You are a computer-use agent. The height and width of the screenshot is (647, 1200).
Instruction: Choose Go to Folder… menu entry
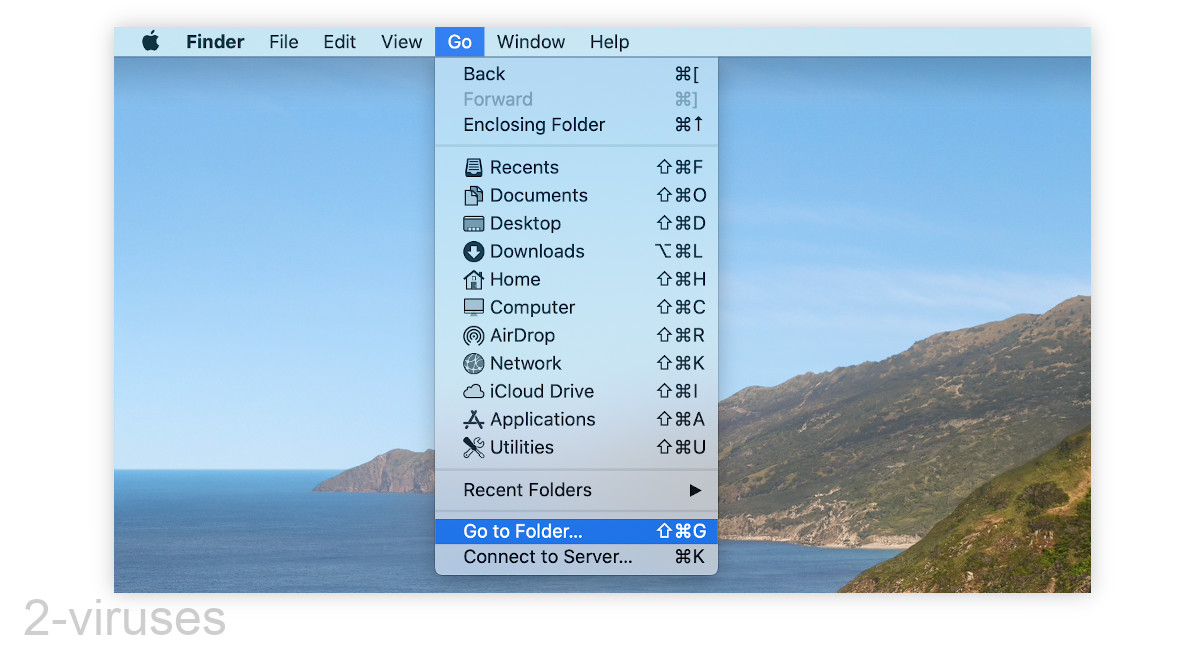click(x=523, y=532)
